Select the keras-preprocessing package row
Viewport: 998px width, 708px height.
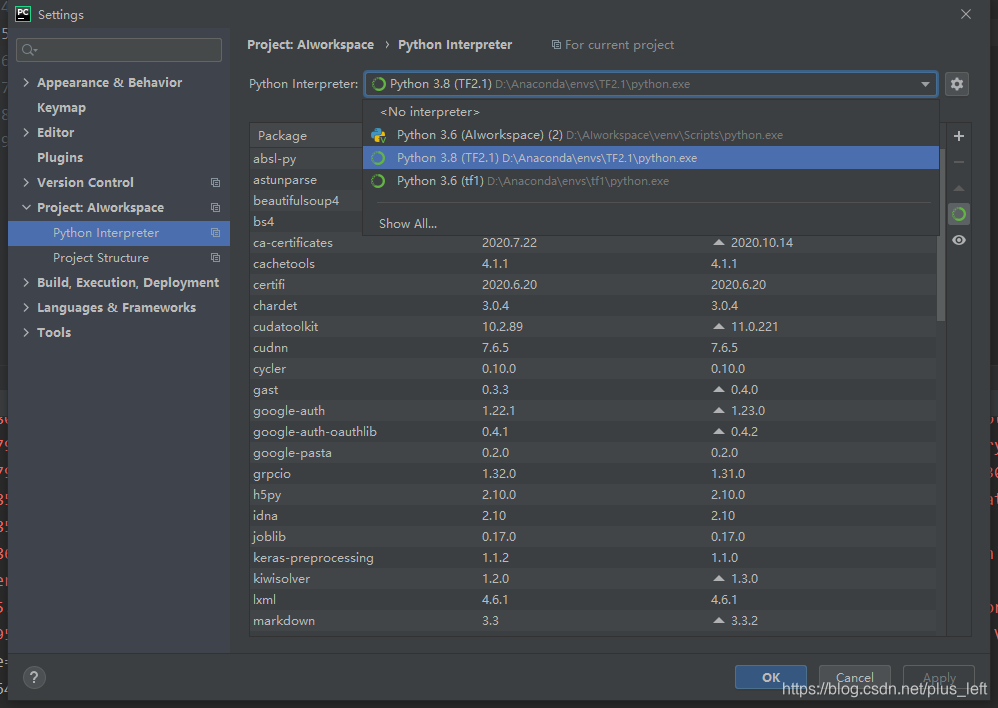(x=593, y=558)
